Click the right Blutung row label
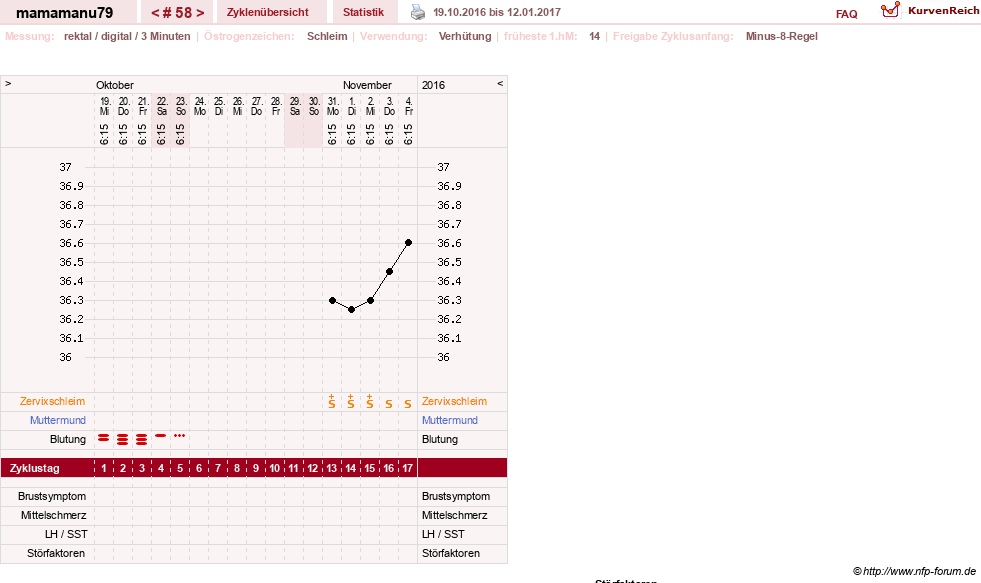 pos(440,439)
